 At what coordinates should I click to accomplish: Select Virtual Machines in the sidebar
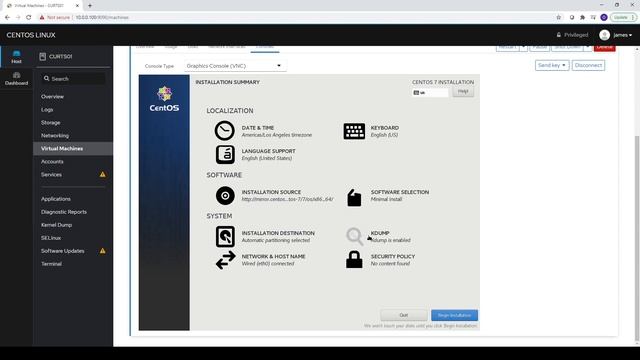tap(73, 149)
